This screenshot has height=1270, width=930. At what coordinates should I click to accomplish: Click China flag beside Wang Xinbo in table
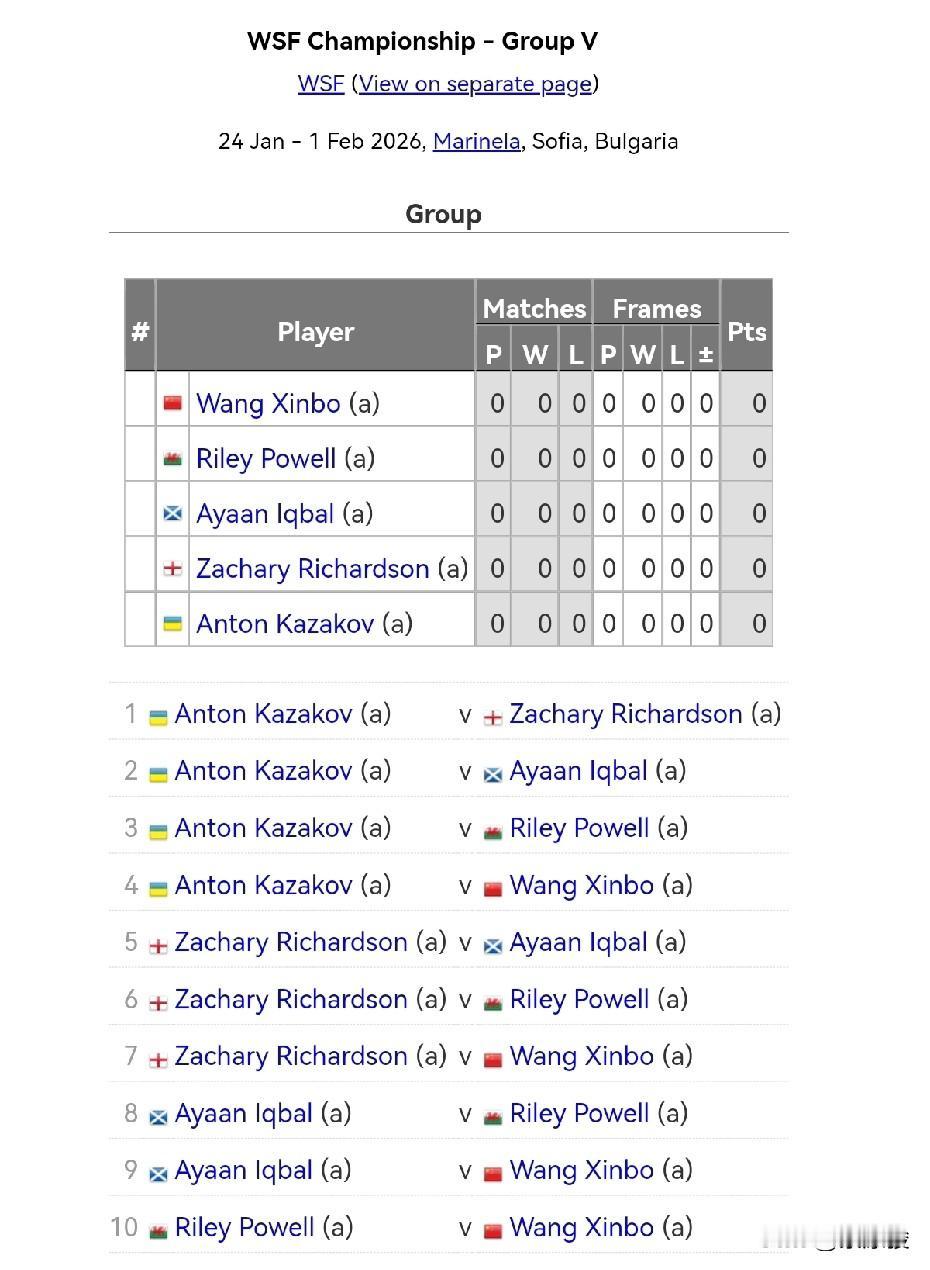(173, 404)
